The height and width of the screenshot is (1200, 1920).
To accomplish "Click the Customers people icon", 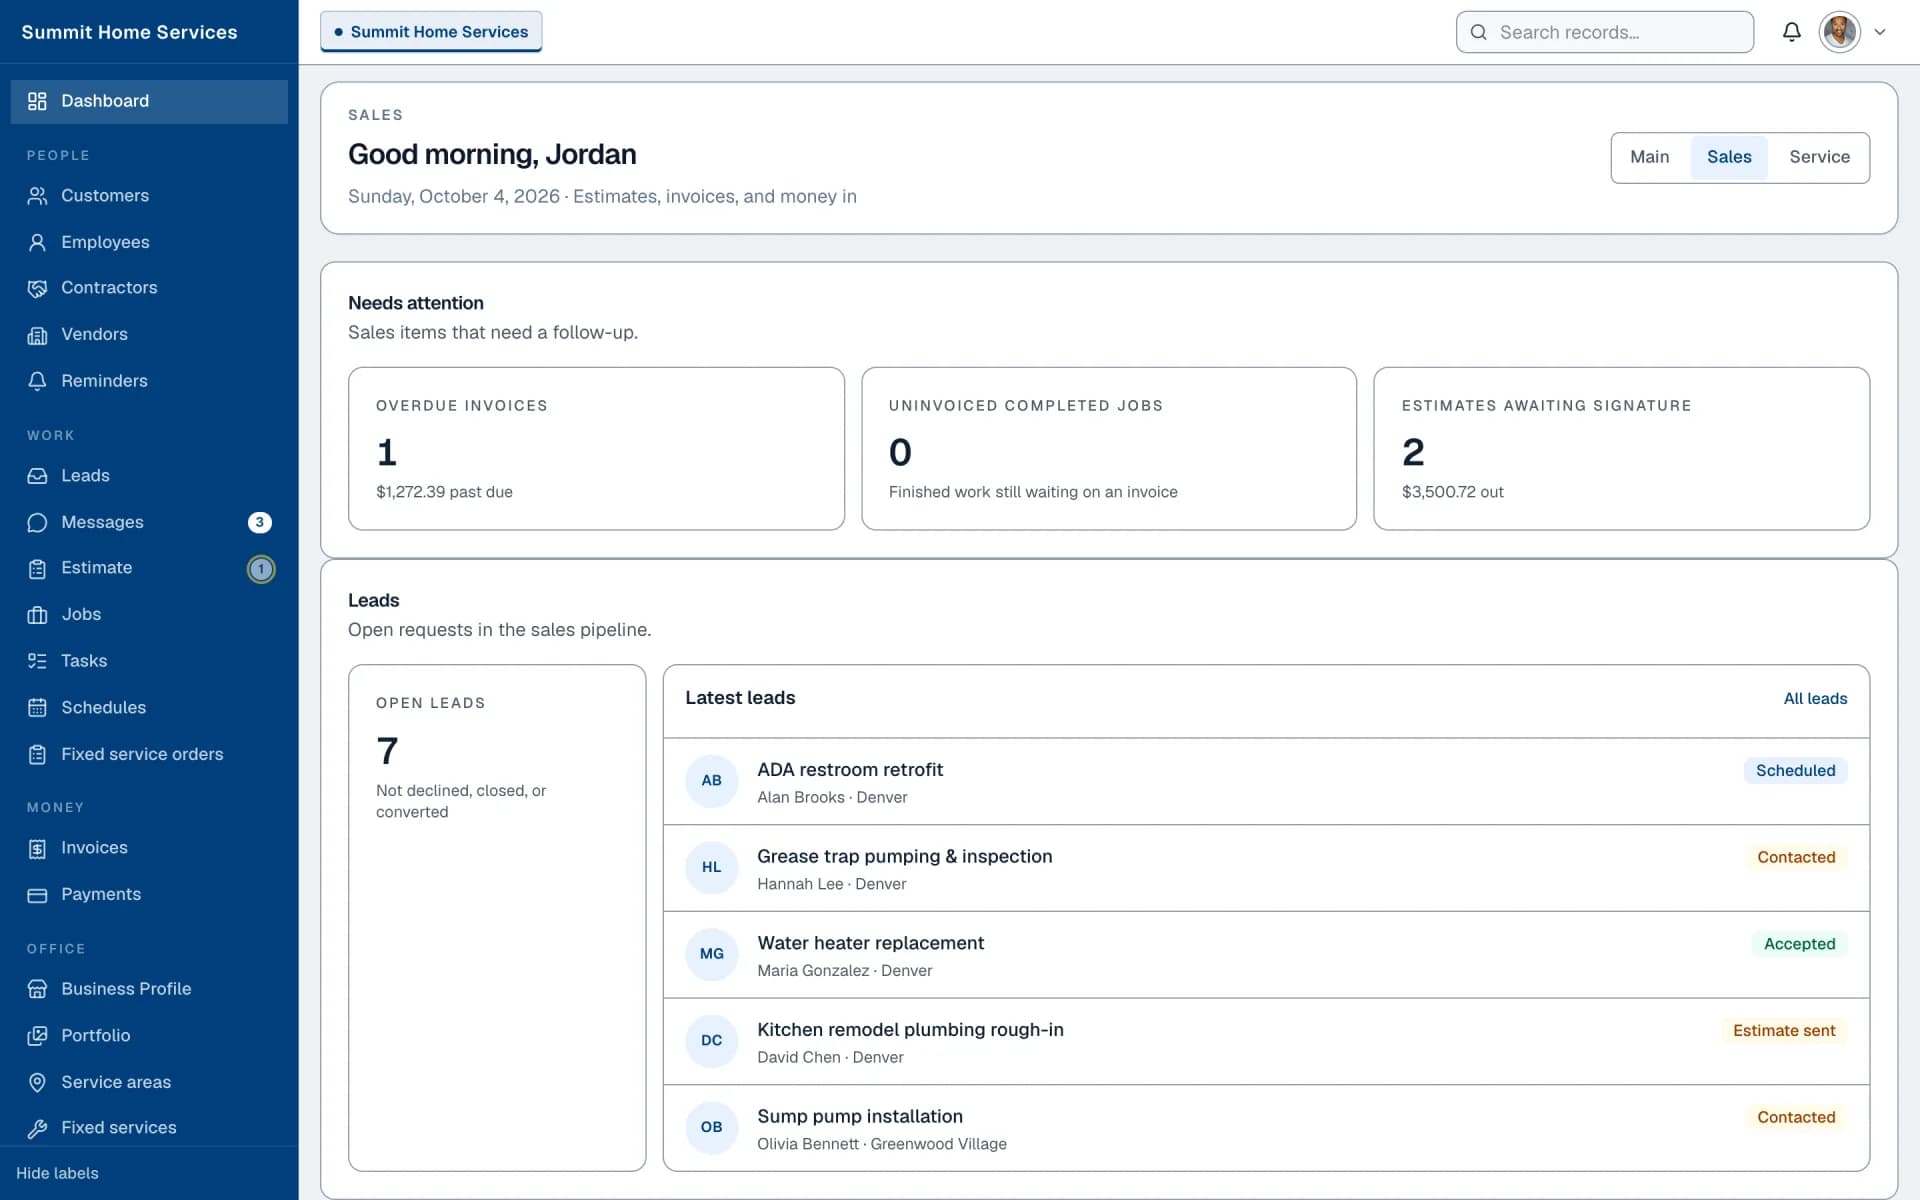I will point(37,196).
